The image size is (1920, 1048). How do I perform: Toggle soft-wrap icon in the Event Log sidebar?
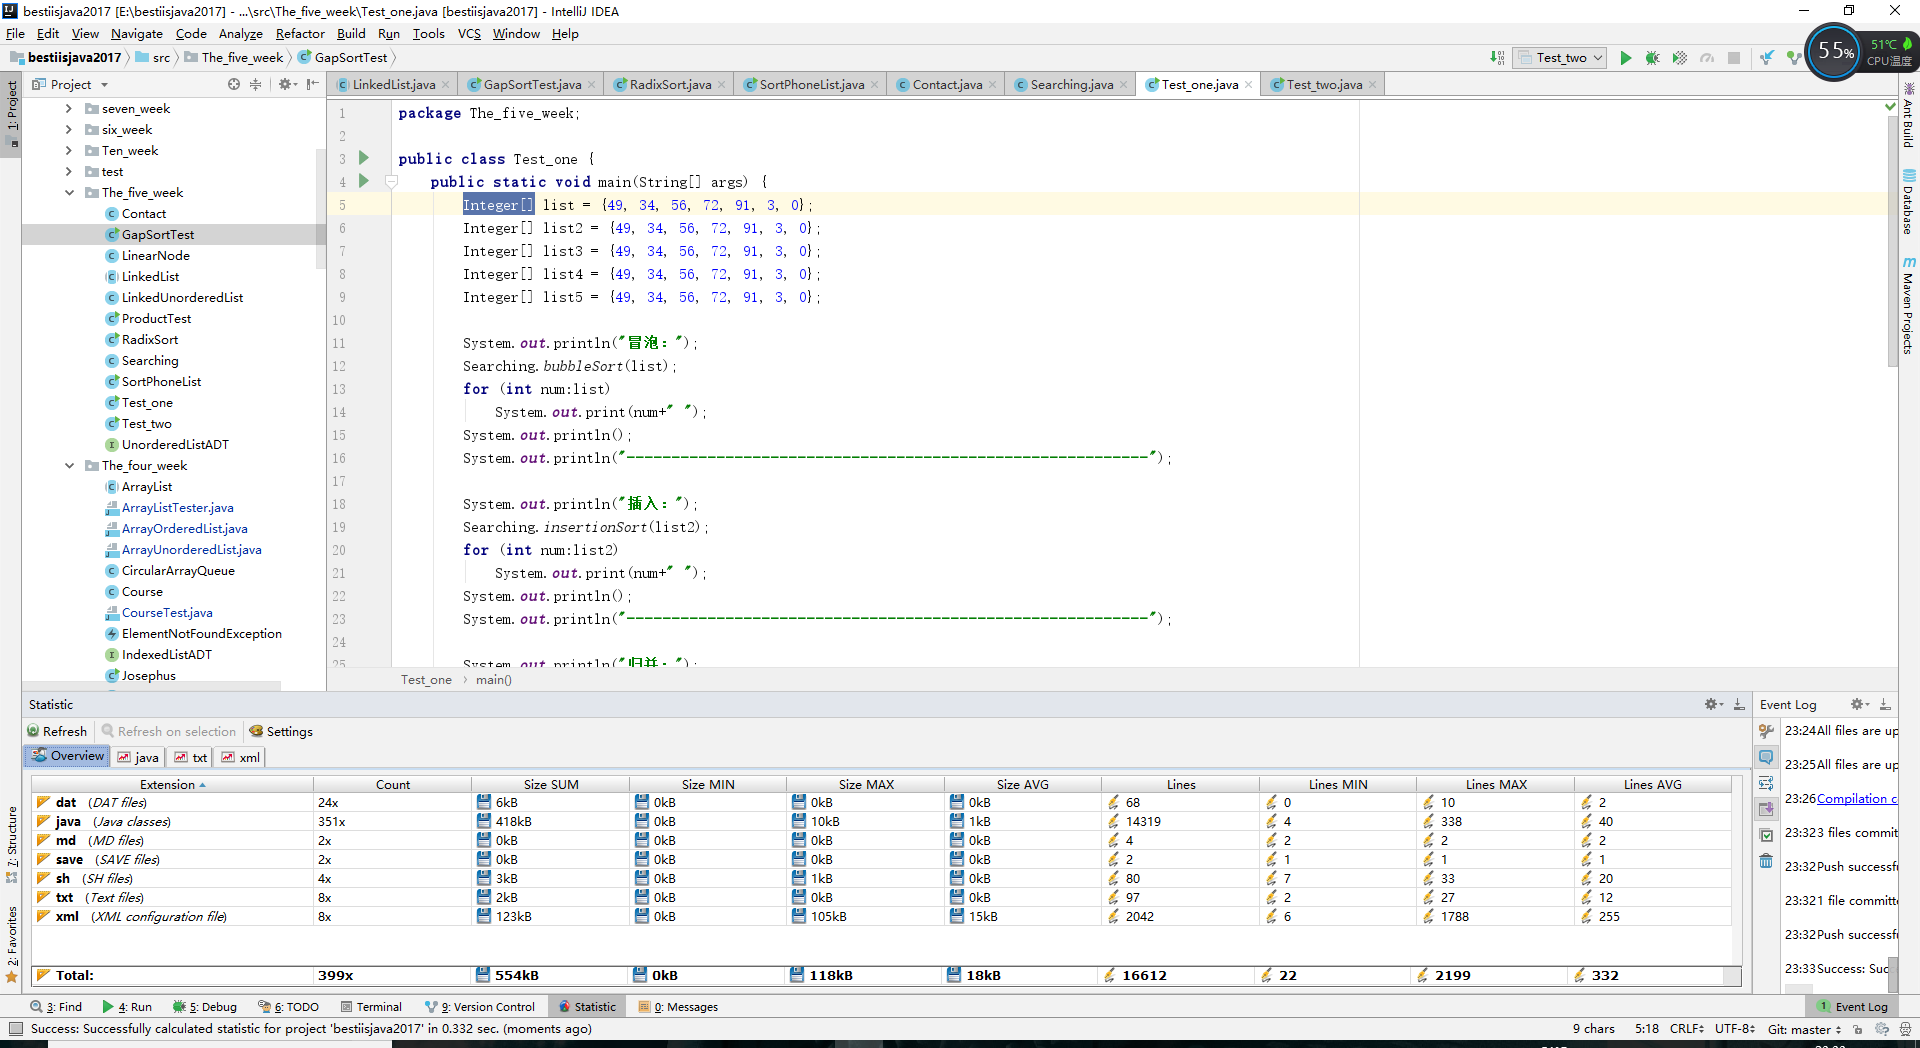1767,783
